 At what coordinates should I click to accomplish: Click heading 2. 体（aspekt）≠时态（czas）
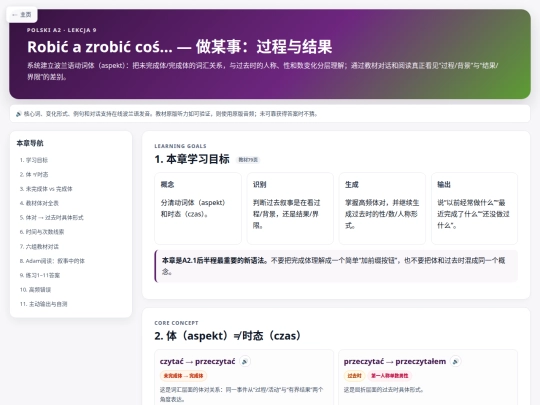(x=229, y=336)
